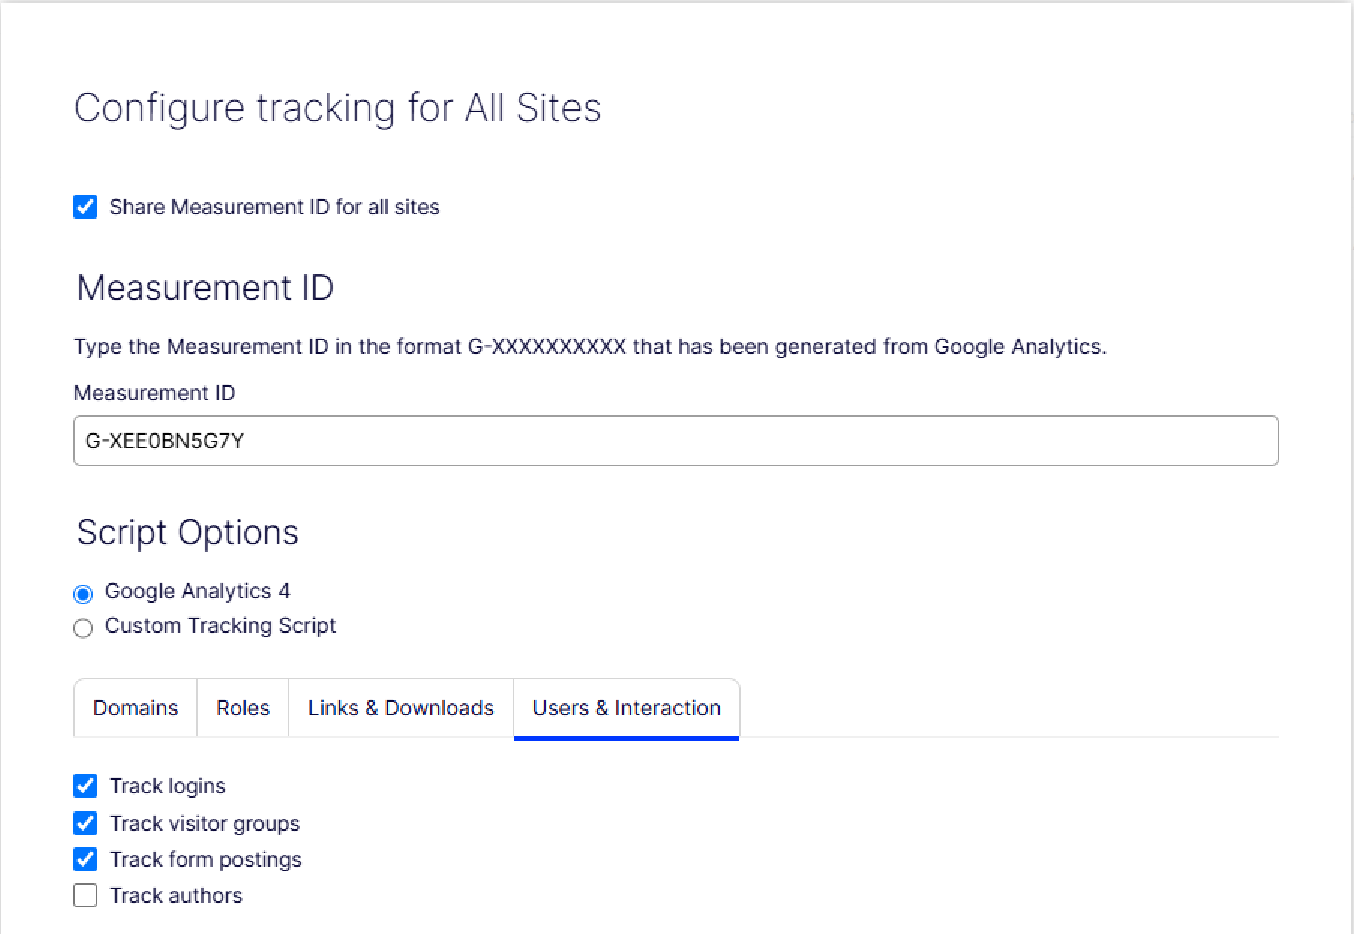This screenshot has height=934, width=1354.
Task: Click the 'Measurement ID' label above the field
Action: tap(155, 393)
